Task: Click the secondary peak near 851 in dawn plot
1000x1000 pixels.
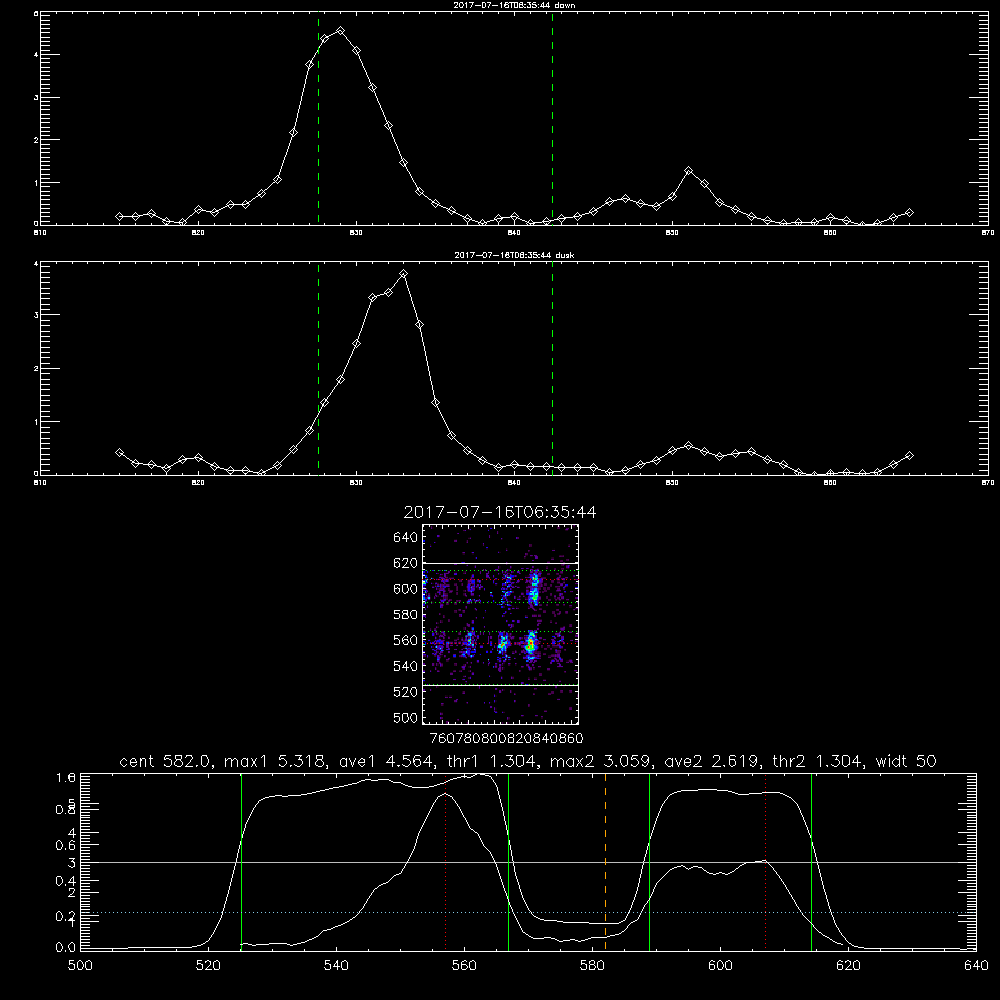Action: click(x=688, y=171)
